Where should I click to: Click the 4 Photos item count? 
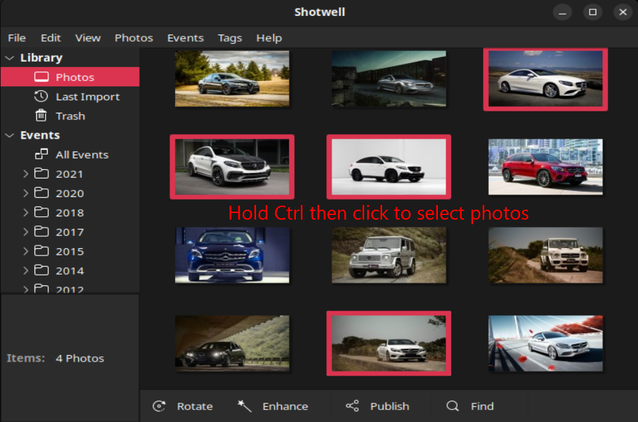pos(80,359)
